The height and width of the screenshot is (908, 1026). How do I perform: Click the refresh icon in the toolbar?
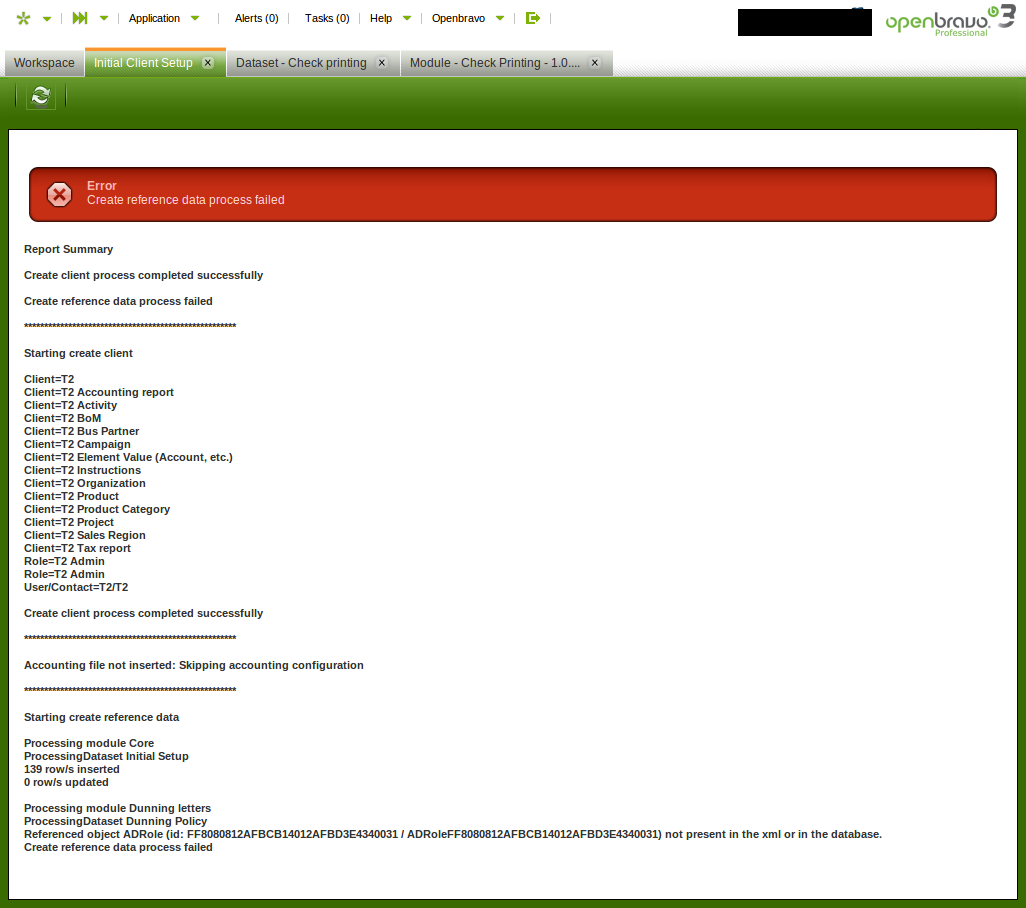pyautogui.click(x=40, y=96)
